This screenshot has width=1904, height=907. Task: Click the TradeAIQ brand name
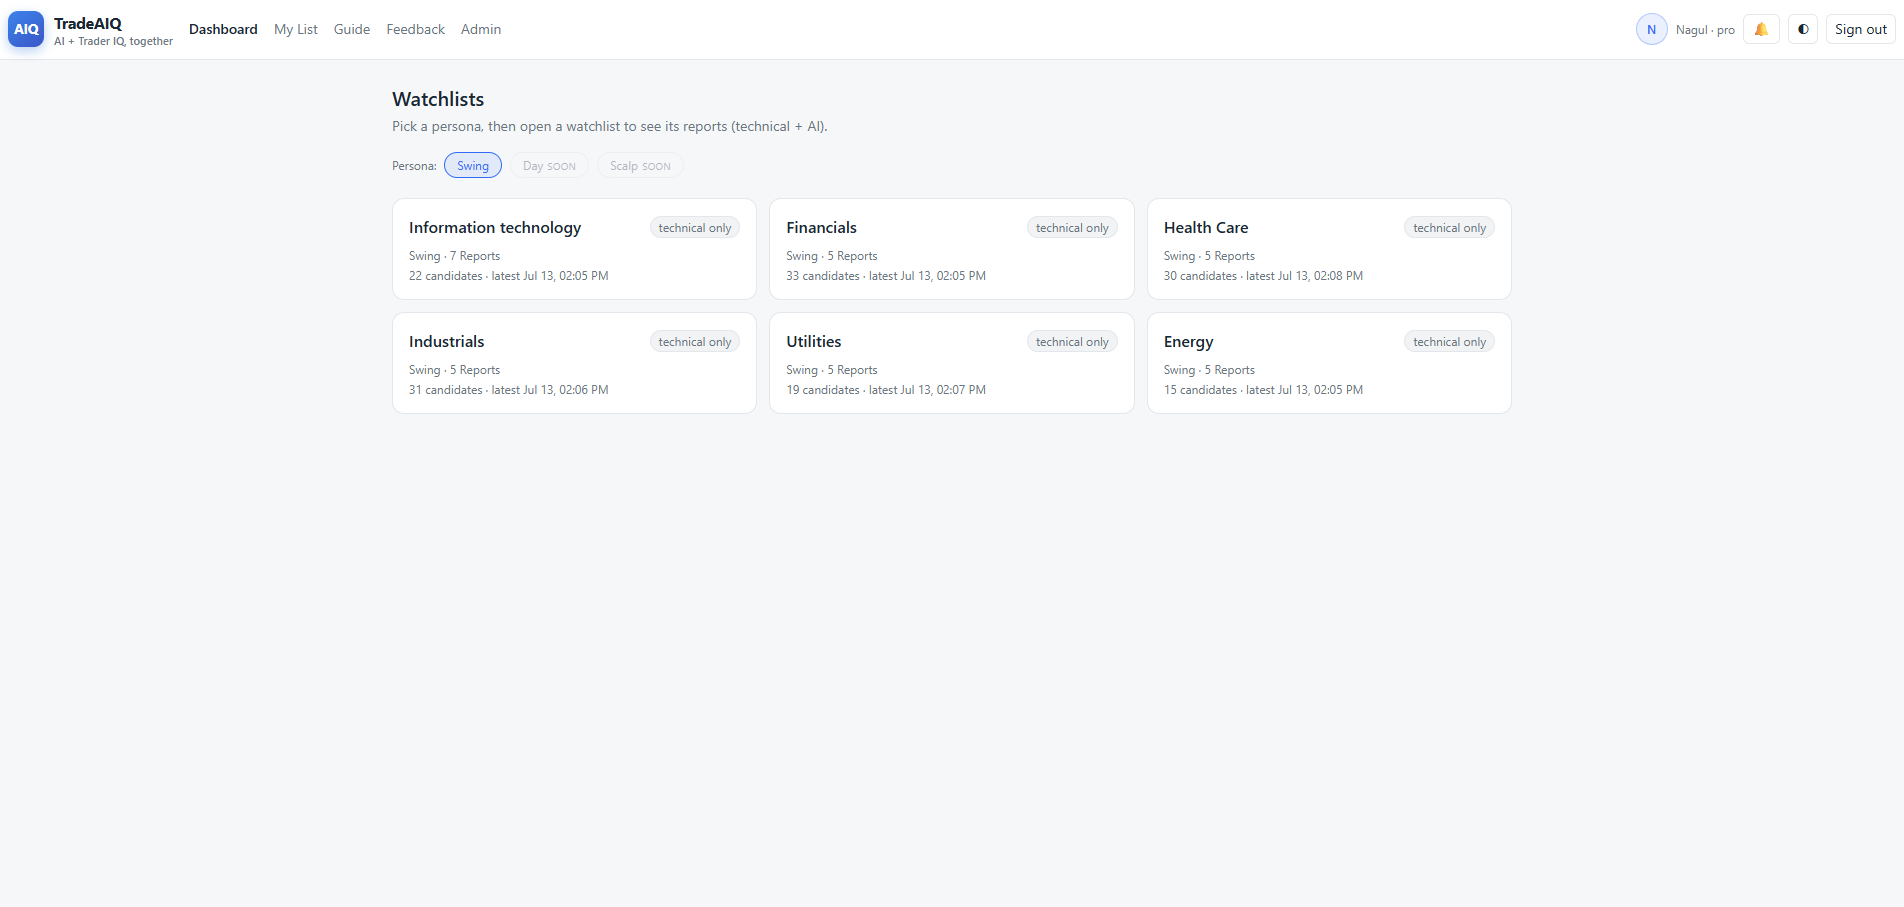pyautogui.click(x=88, y=23)
